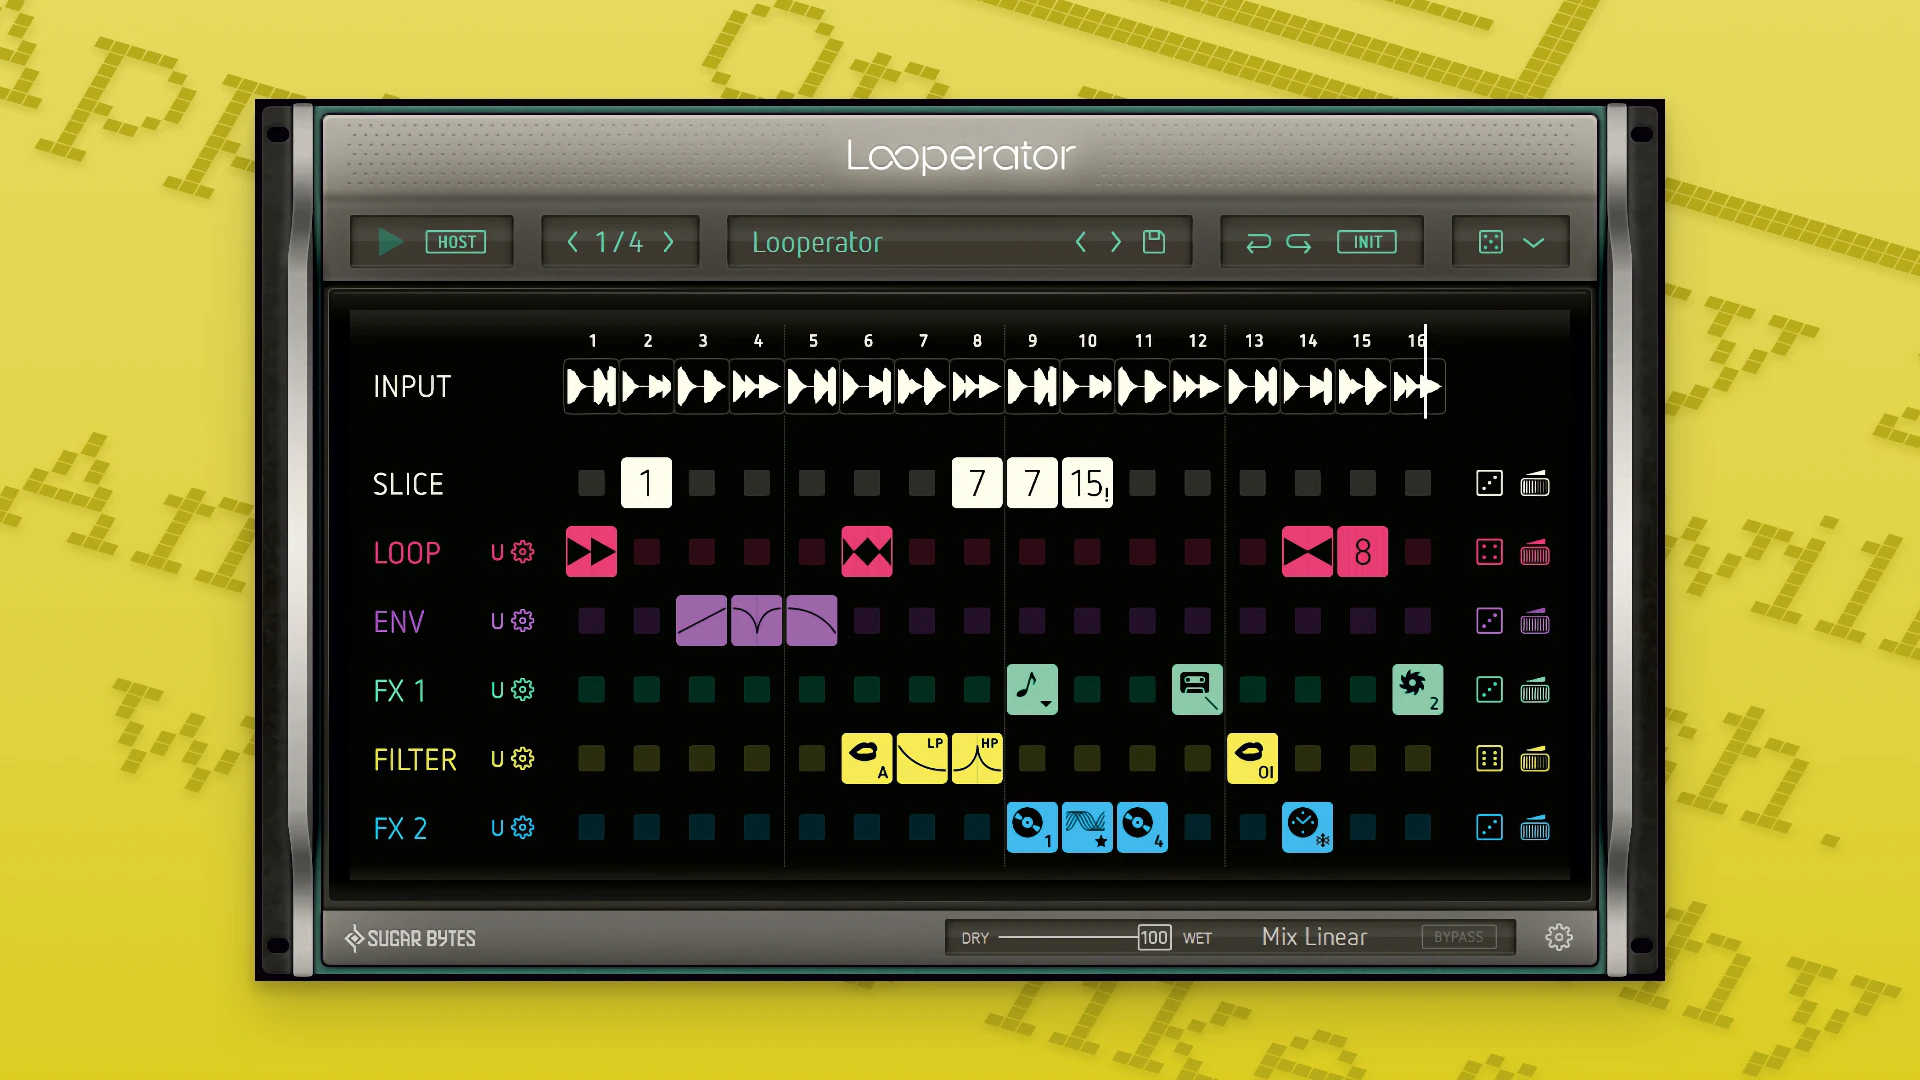Open the Mix Linear mode dropdown
The height and width of the screenshot is (1080, 1920).
point(1314,936)
